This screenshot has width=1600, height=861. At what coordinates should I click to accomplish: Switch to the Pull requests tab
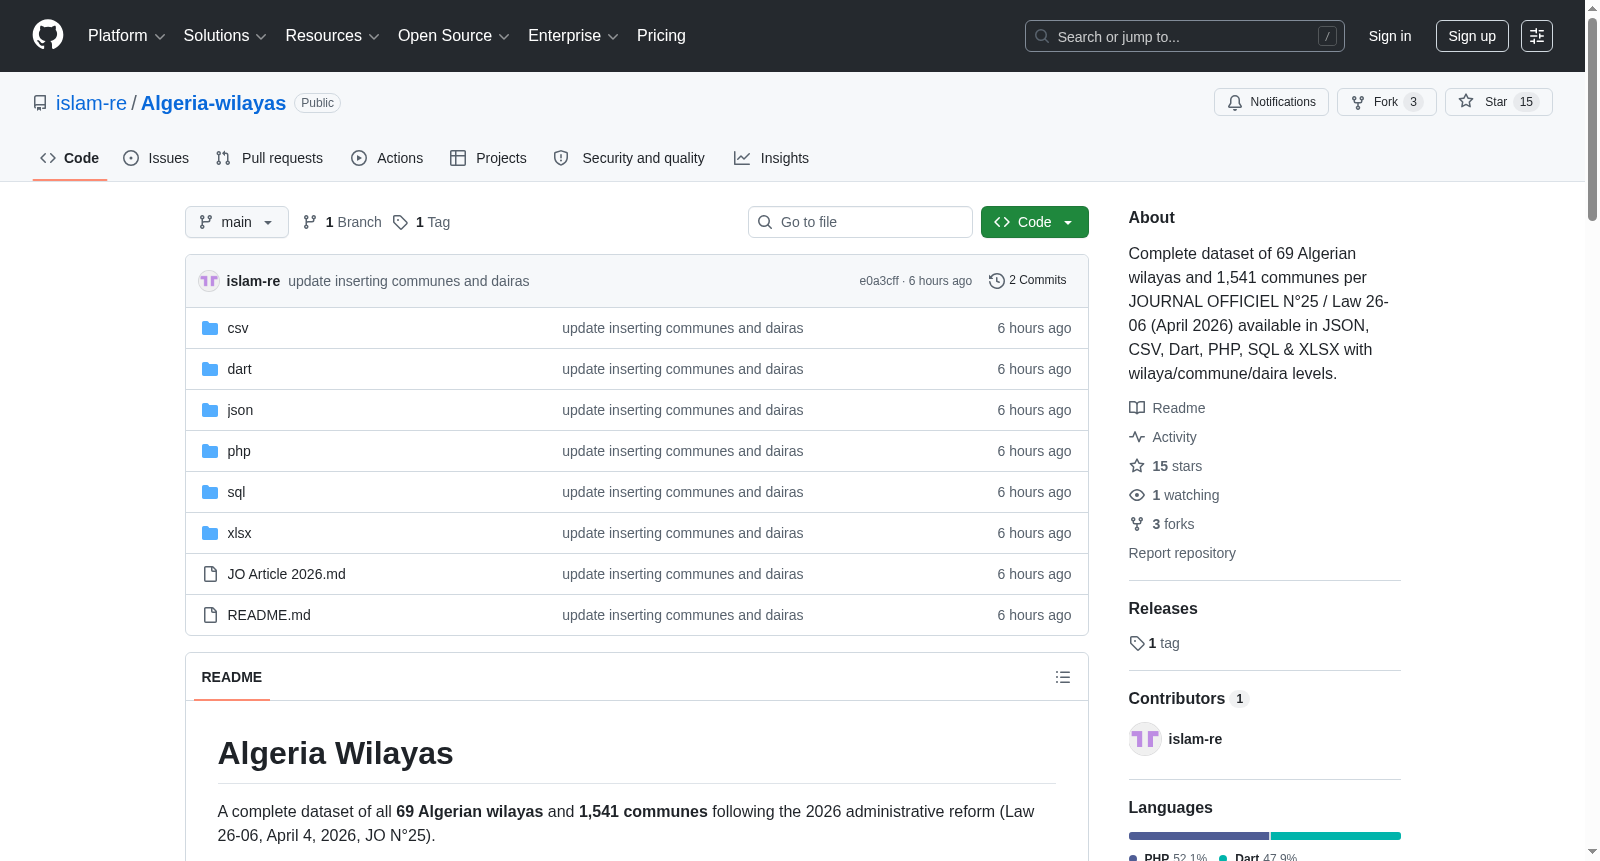[x=269, y=158]
